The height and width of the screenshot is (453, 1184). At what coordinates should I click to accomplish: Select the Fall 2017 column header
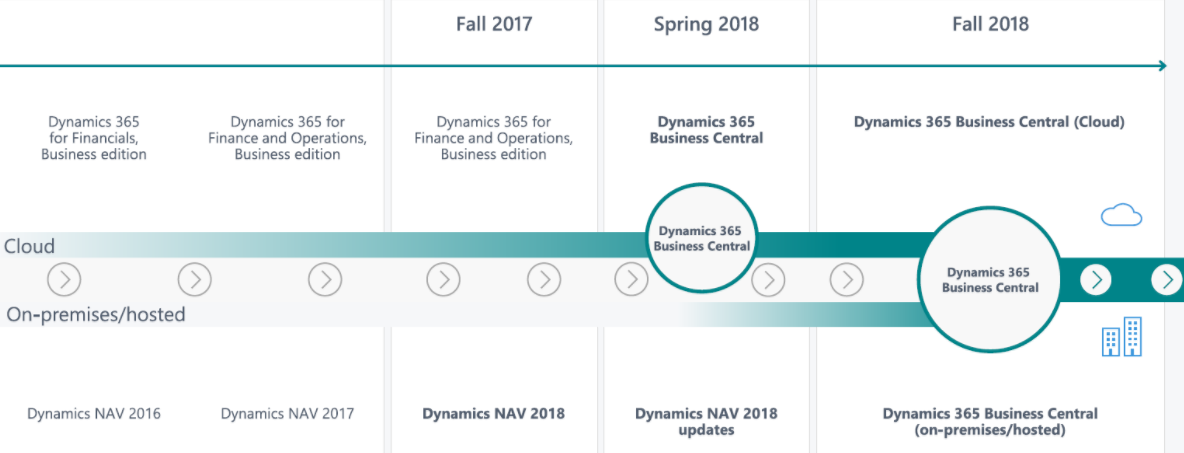(x=494, y=24)
